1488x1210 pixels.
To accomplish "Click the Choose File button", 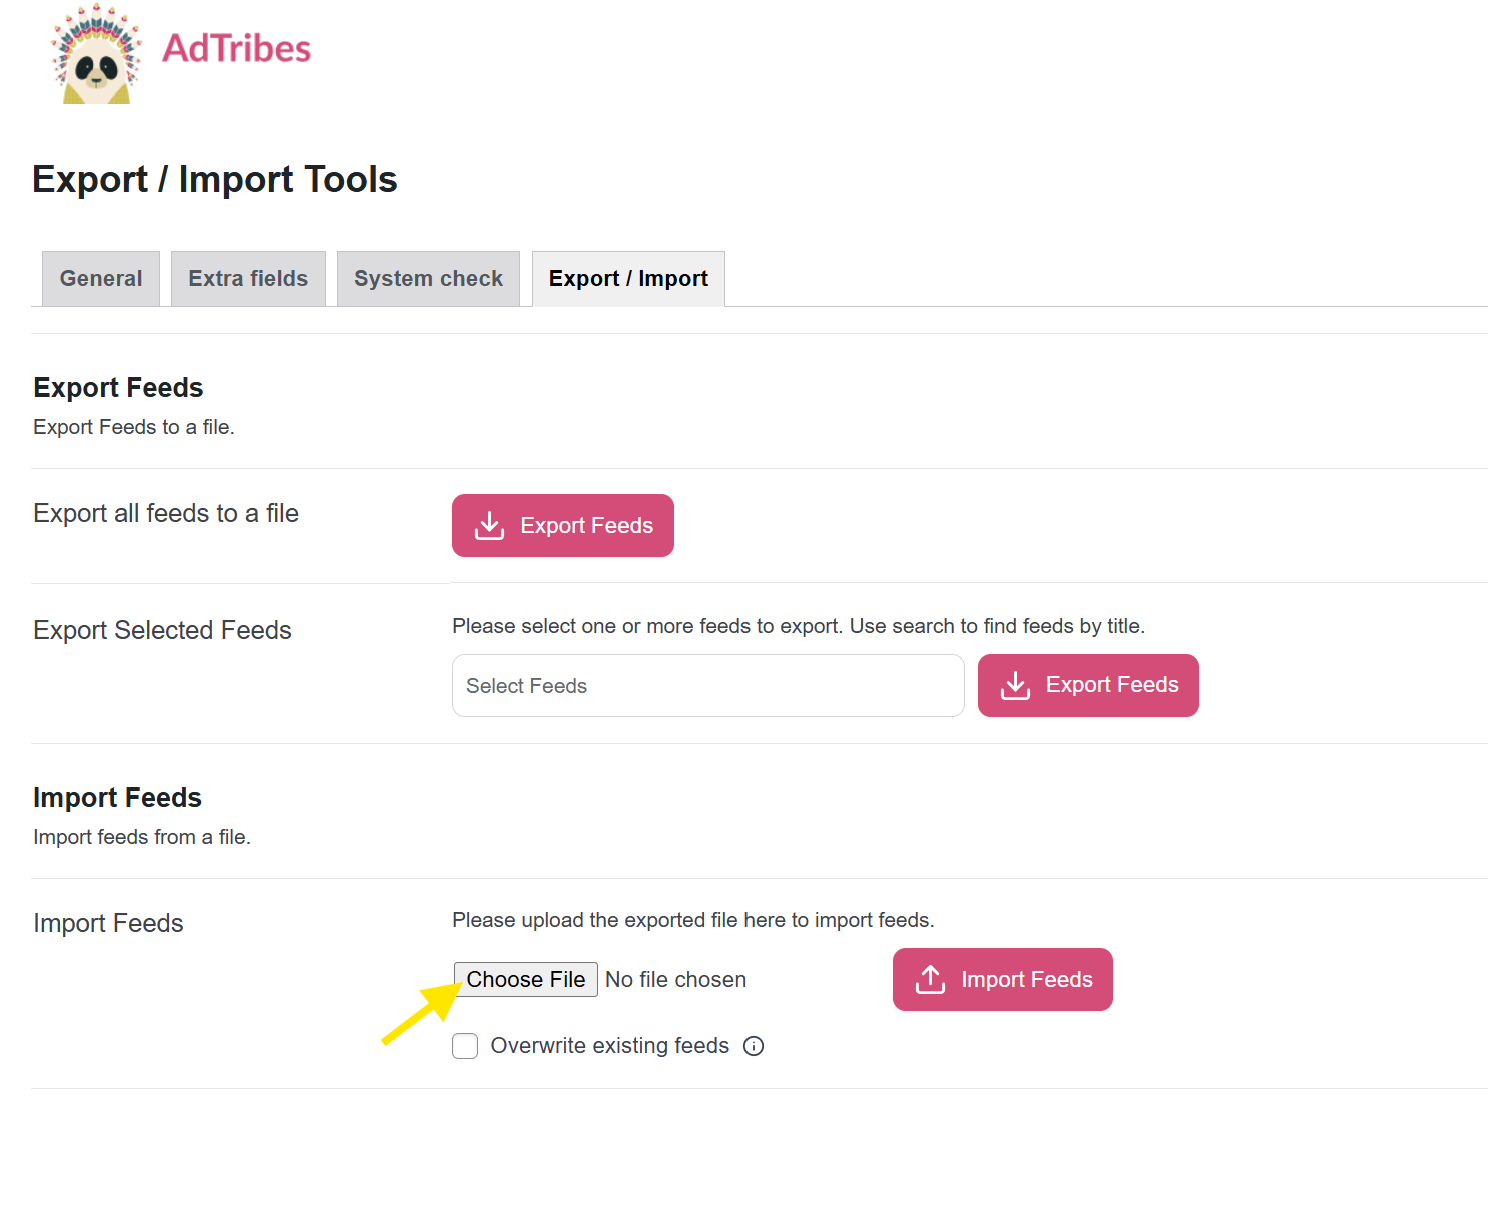I will click(x=526, y=980).
